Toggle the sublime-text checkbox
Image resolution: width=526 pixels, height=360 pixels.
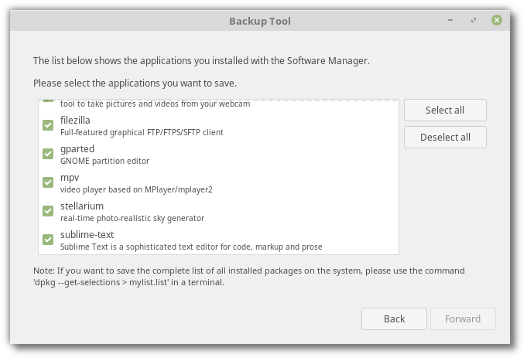pyautogui.click(x=48, y=240)
